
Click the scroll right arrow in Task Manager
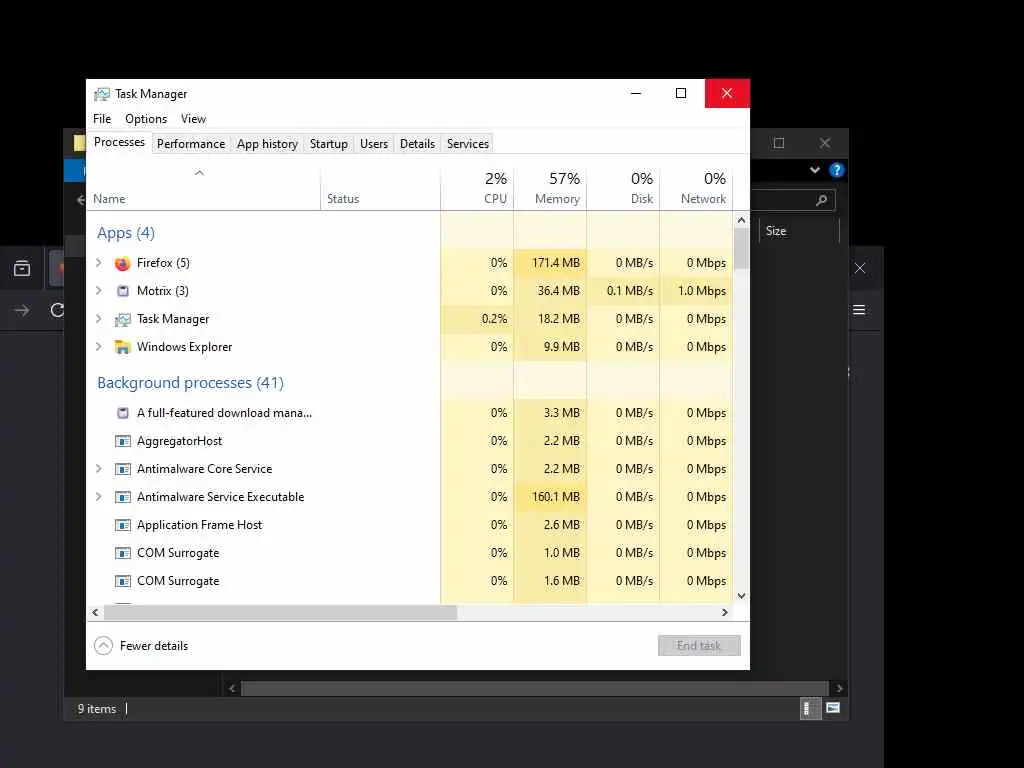point(724,613)
